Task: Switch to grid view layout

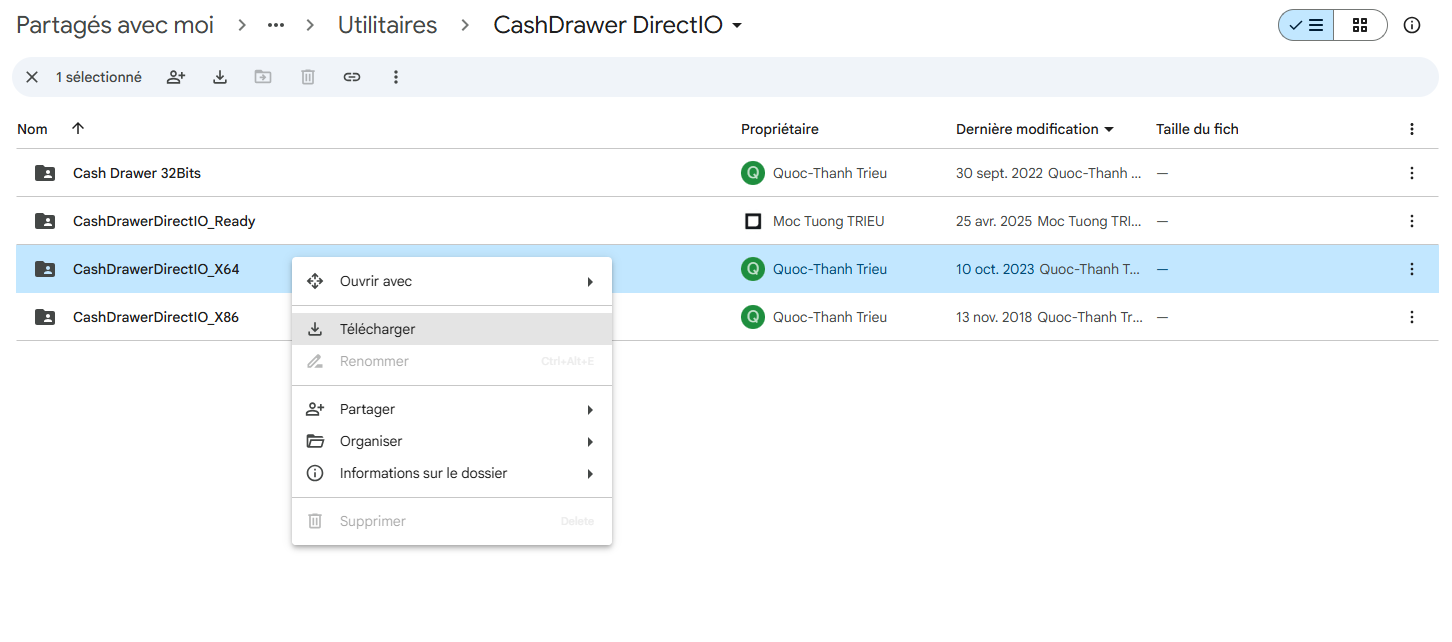Action: pyautogui.click(x=1360, y=26)
